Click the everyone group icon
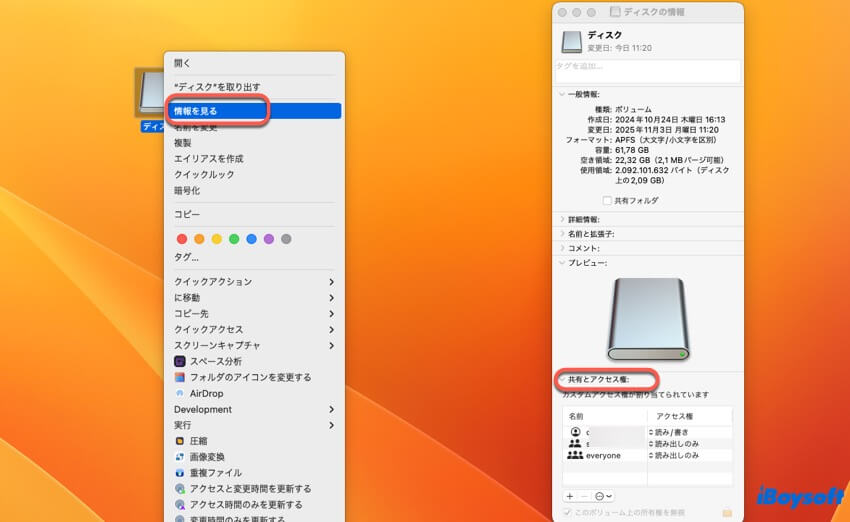The image size is (850, 522). click(x=575, y=455)
